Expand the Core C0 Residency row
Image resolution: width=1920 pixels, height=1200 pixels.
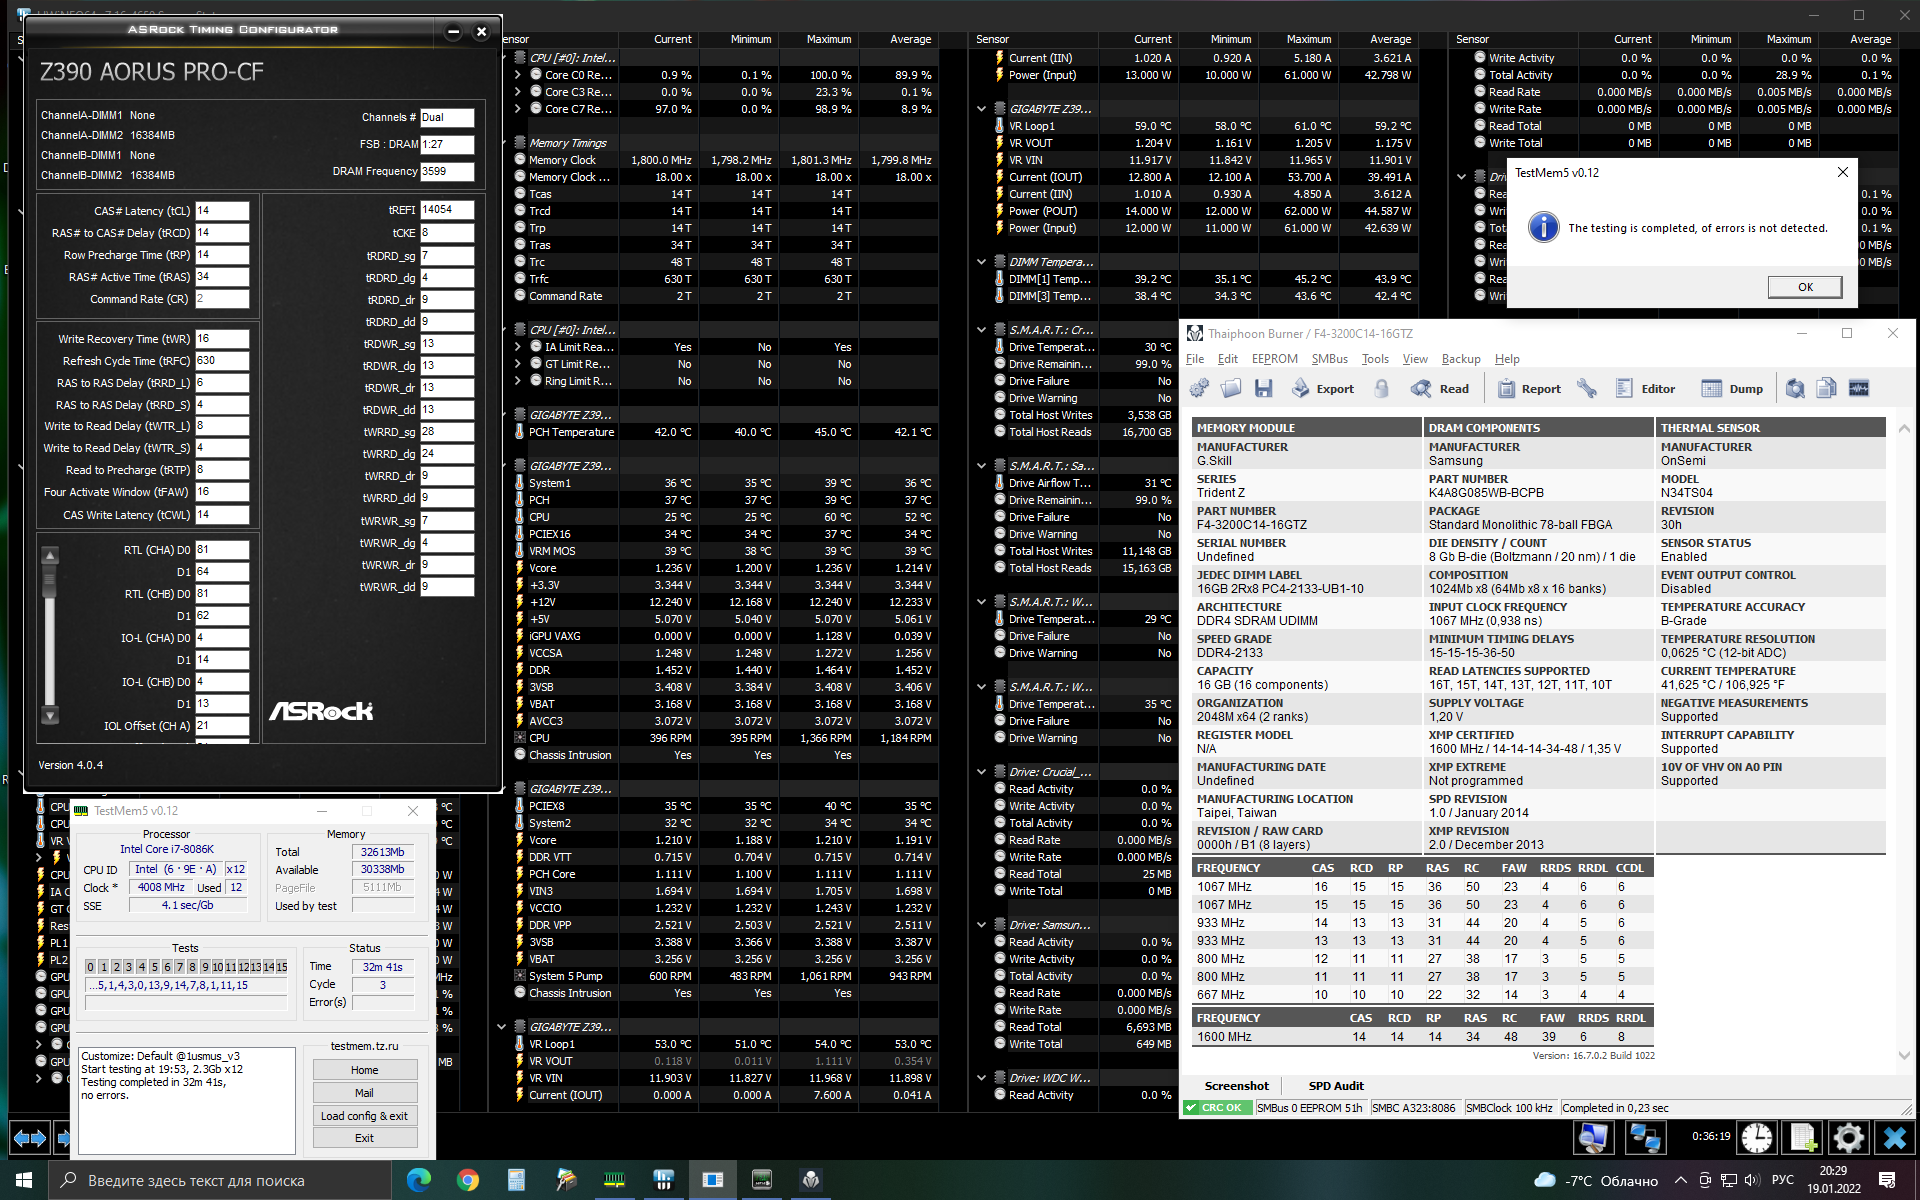click(517, 75)
